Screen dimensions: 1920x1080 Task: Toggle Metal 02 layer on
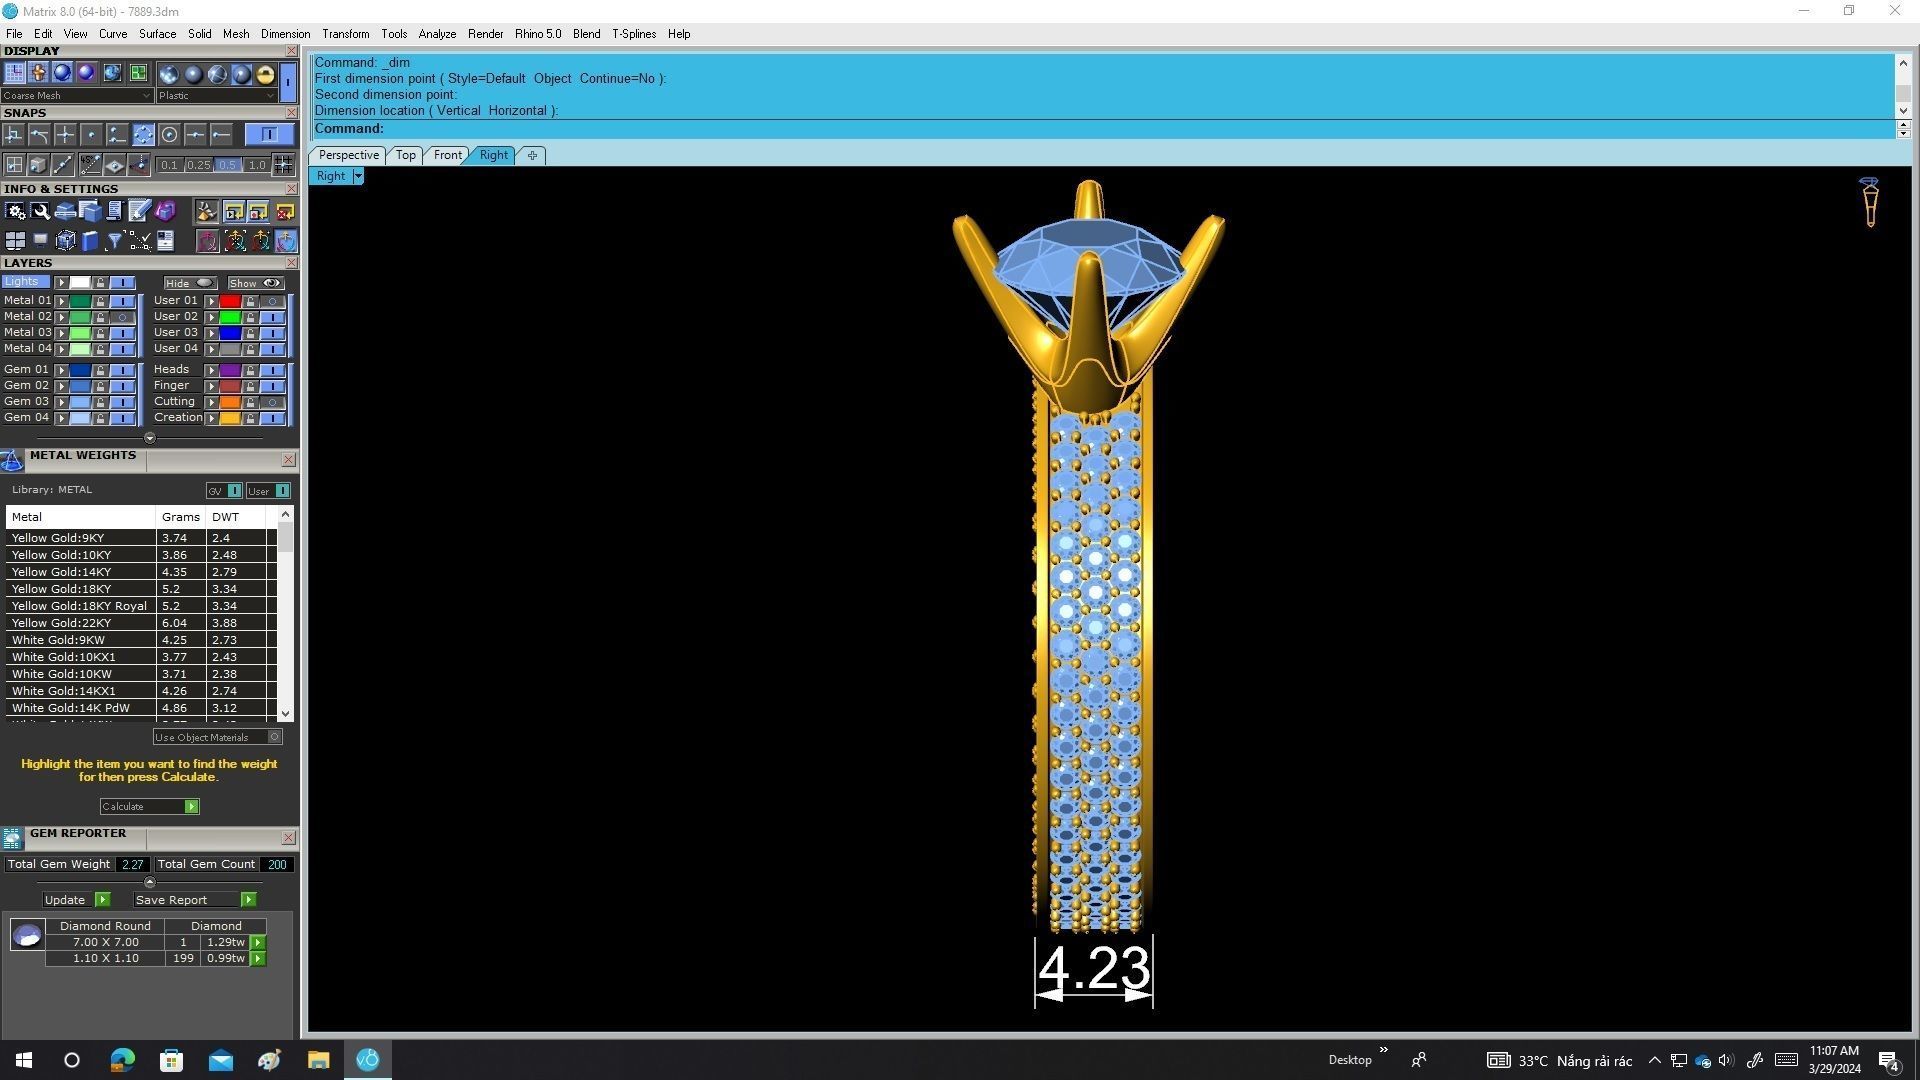point(122,317)
